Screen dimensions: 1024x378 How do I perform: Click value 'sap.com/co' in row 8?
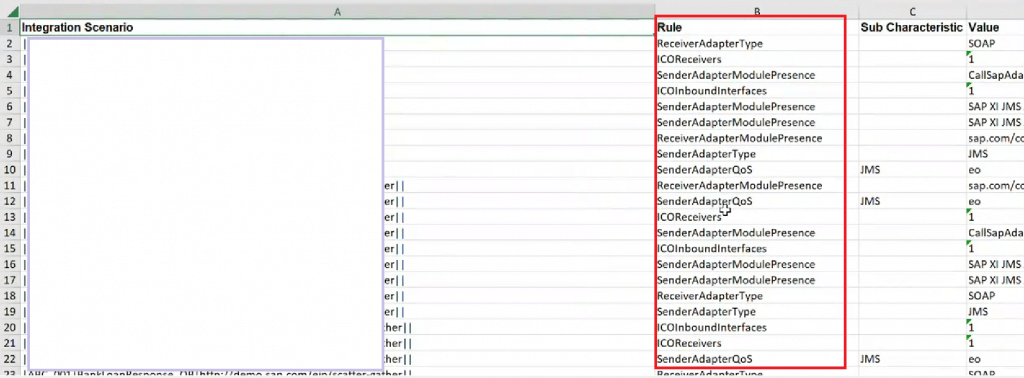tap(996, 138)
